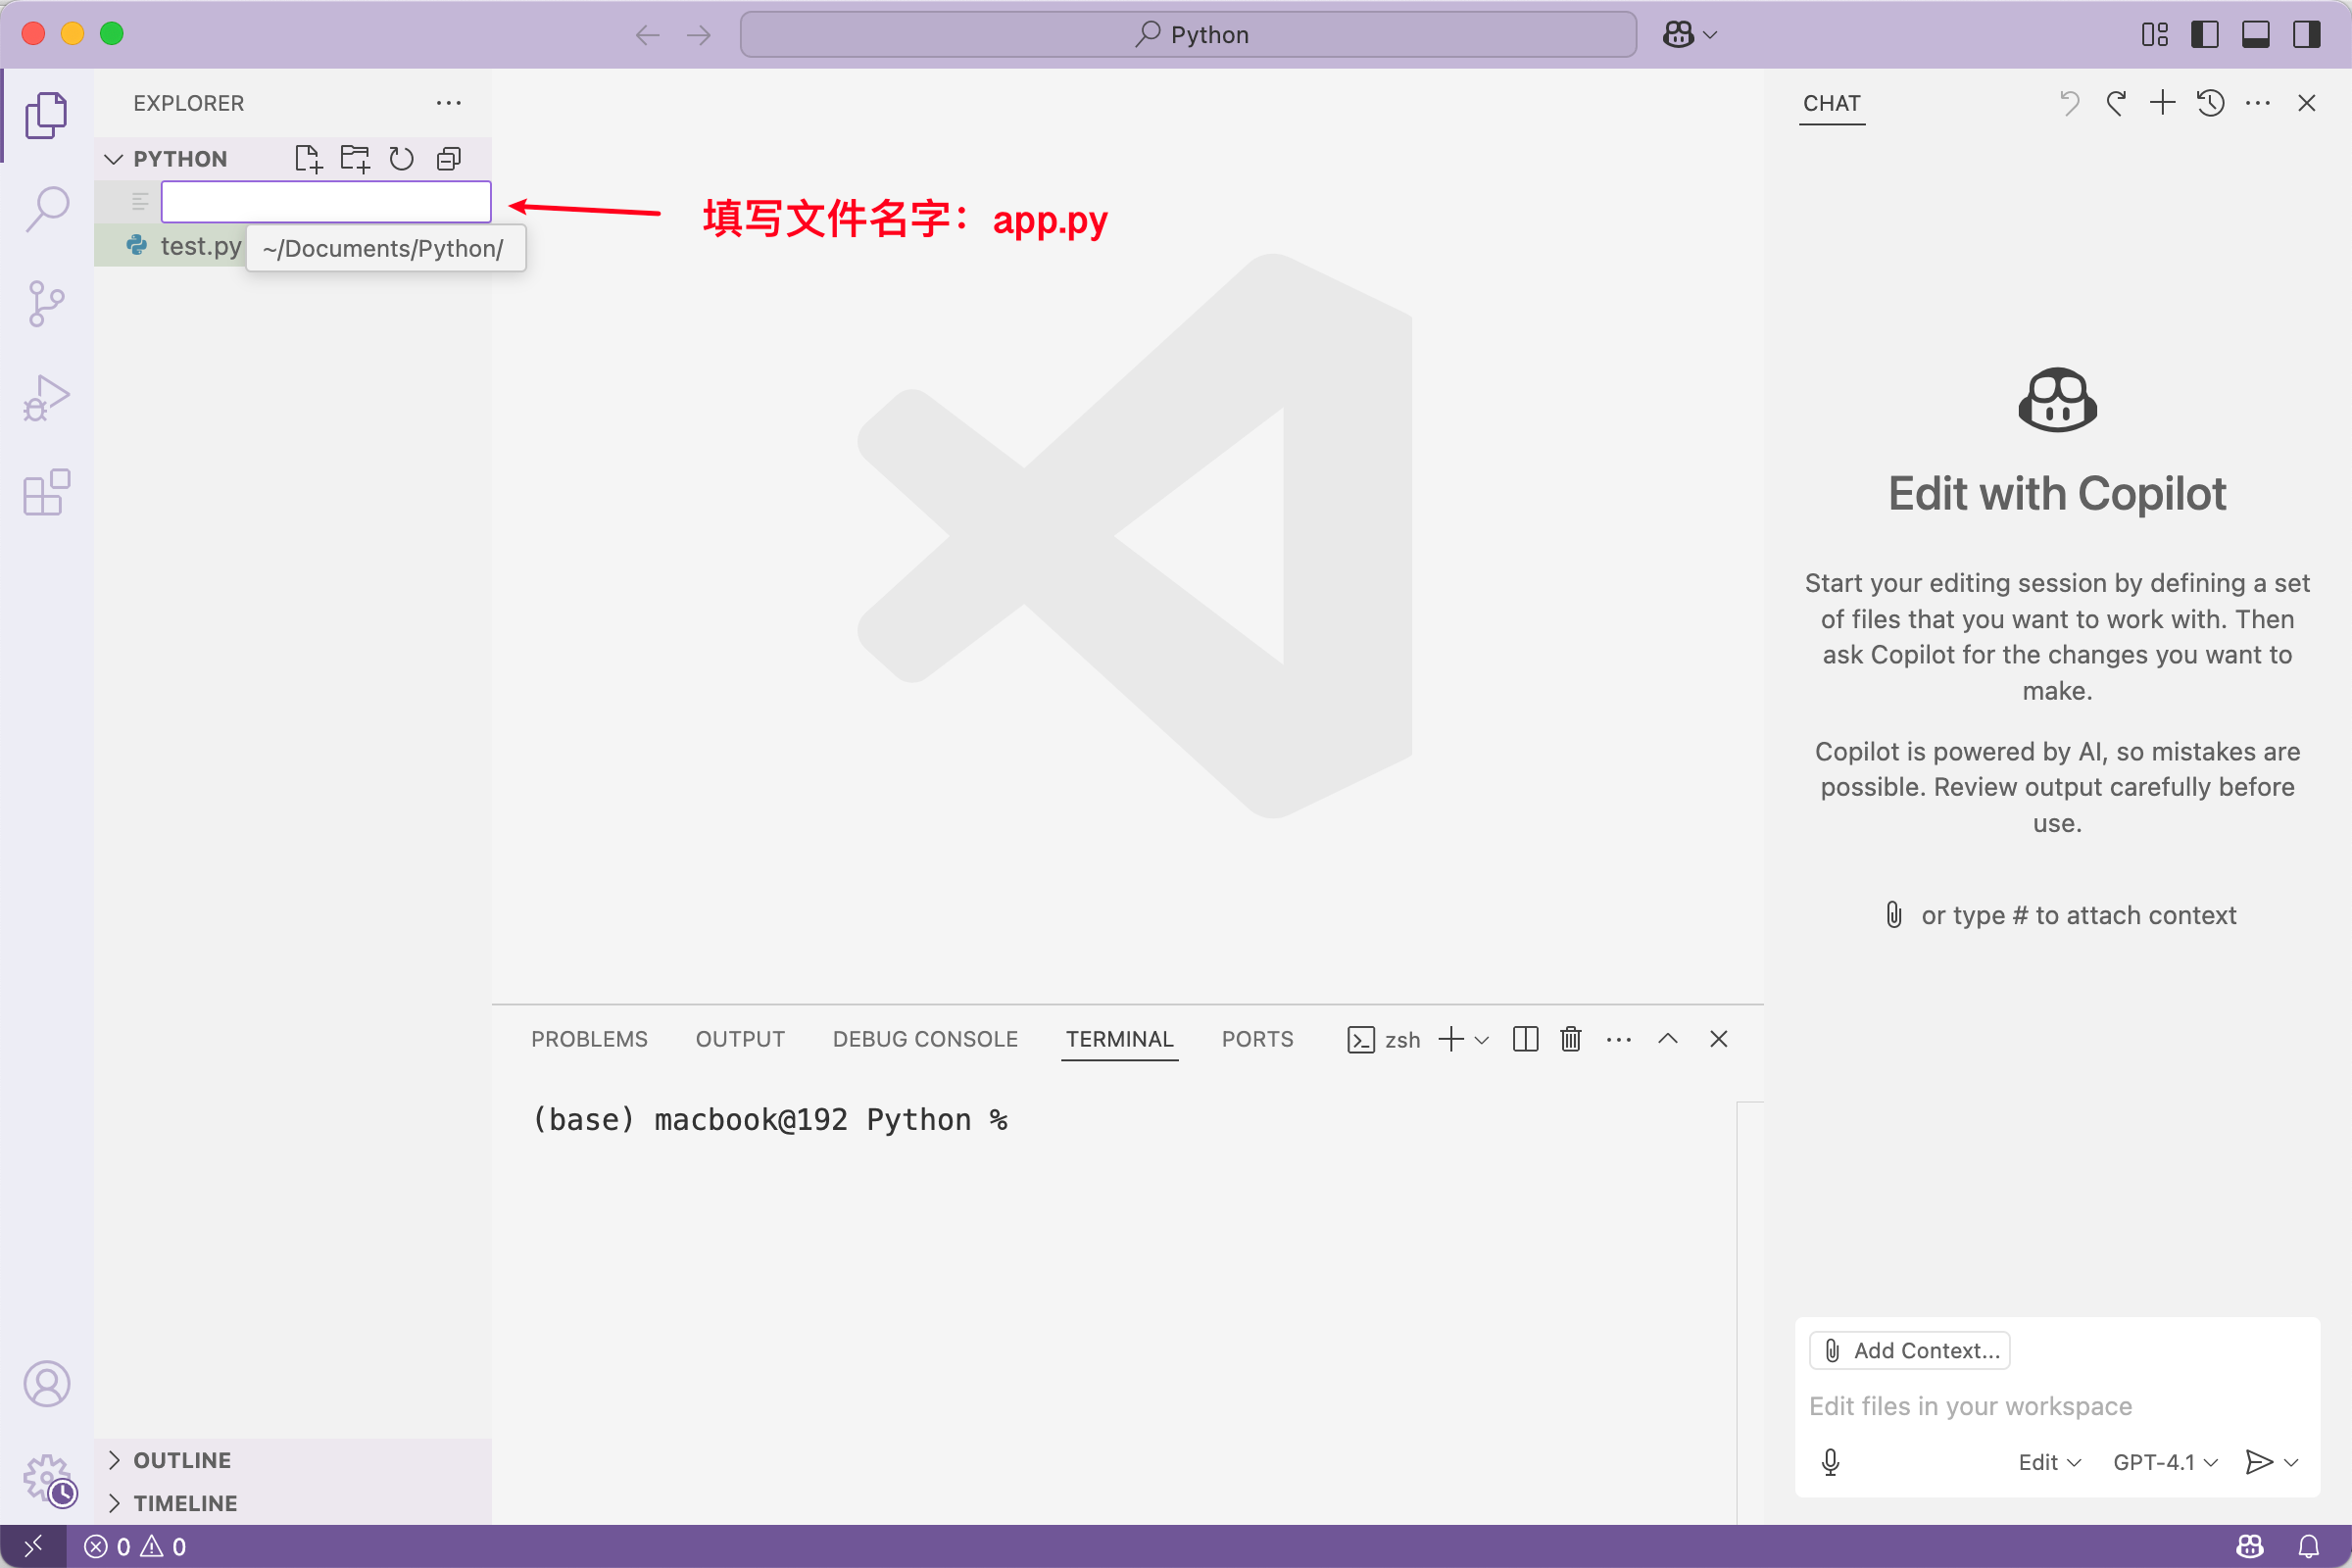The image size is (2352, 1568).
Task: Collapse all folders in the explorer
Action: (x=448, y=158)
